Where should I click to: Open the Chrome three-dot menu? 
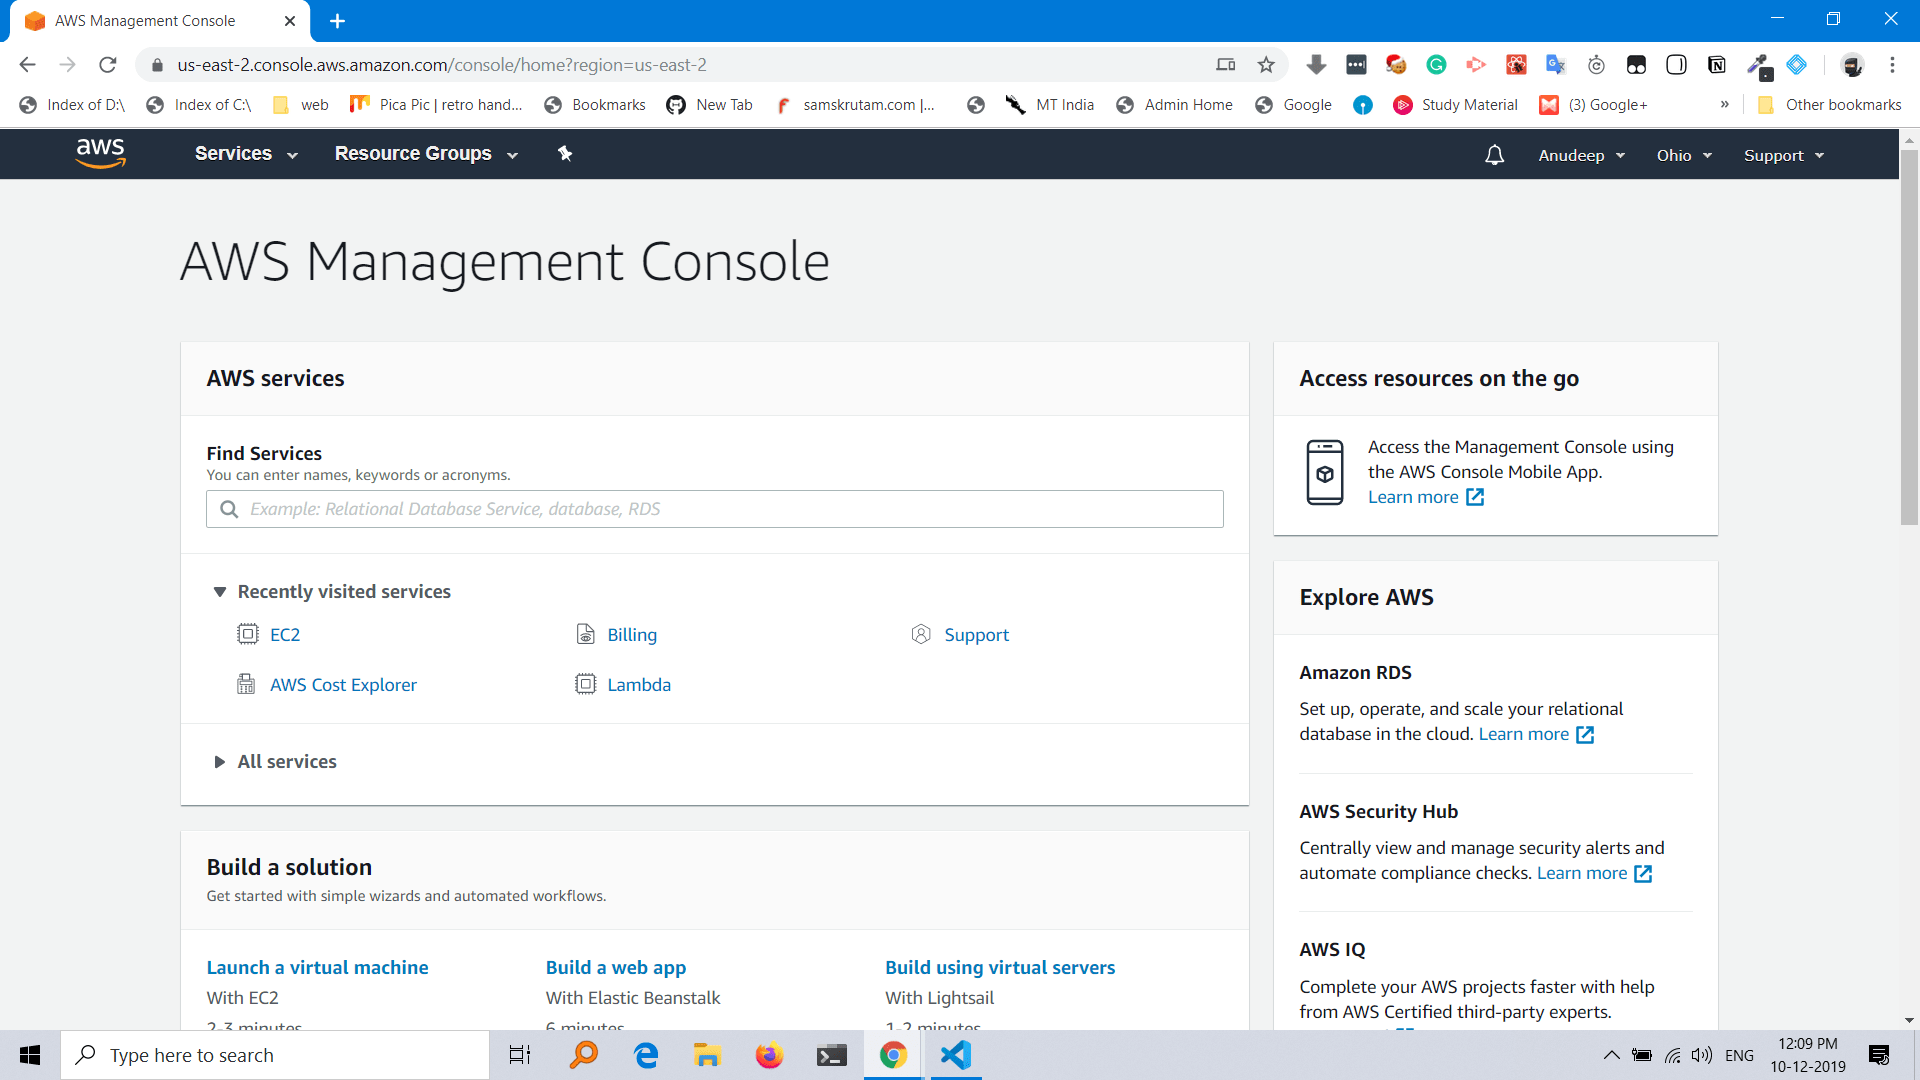[x=1892, y=65]
